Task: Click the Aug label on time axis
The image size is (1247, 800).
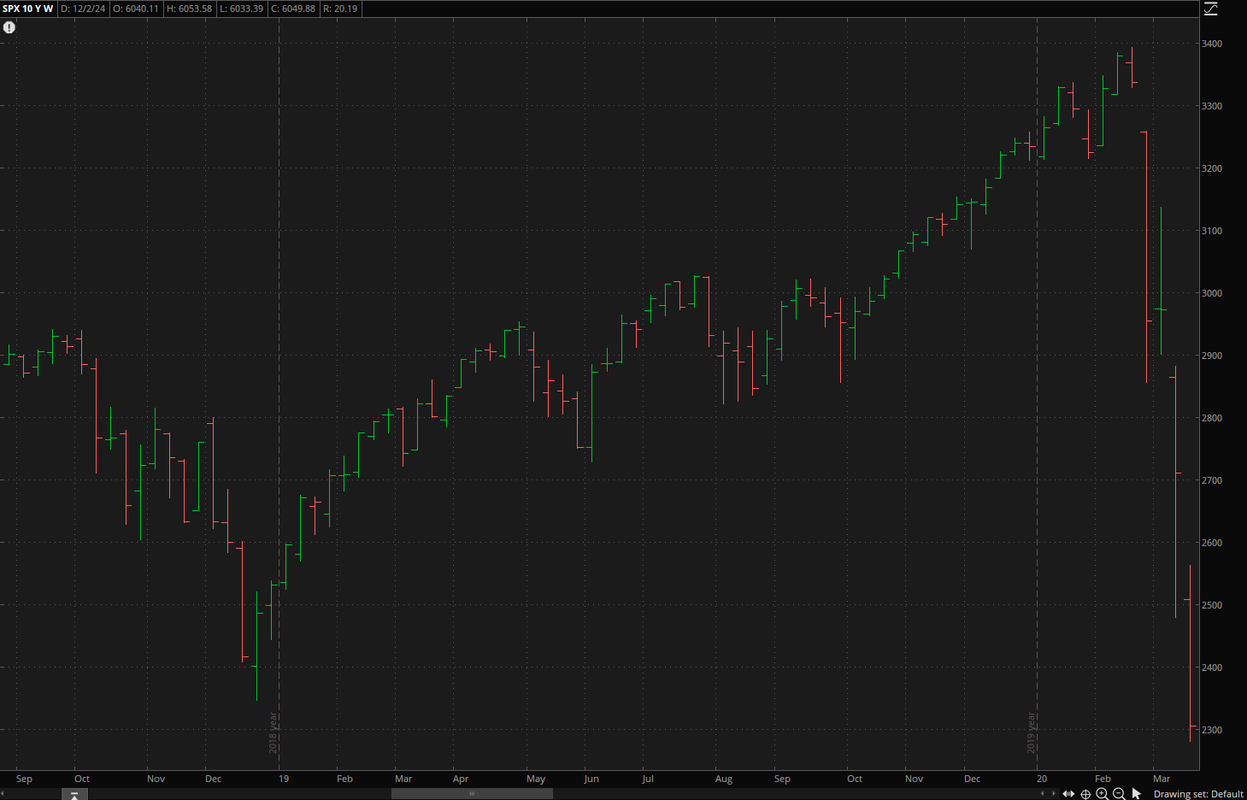Action: coord(723,778)
